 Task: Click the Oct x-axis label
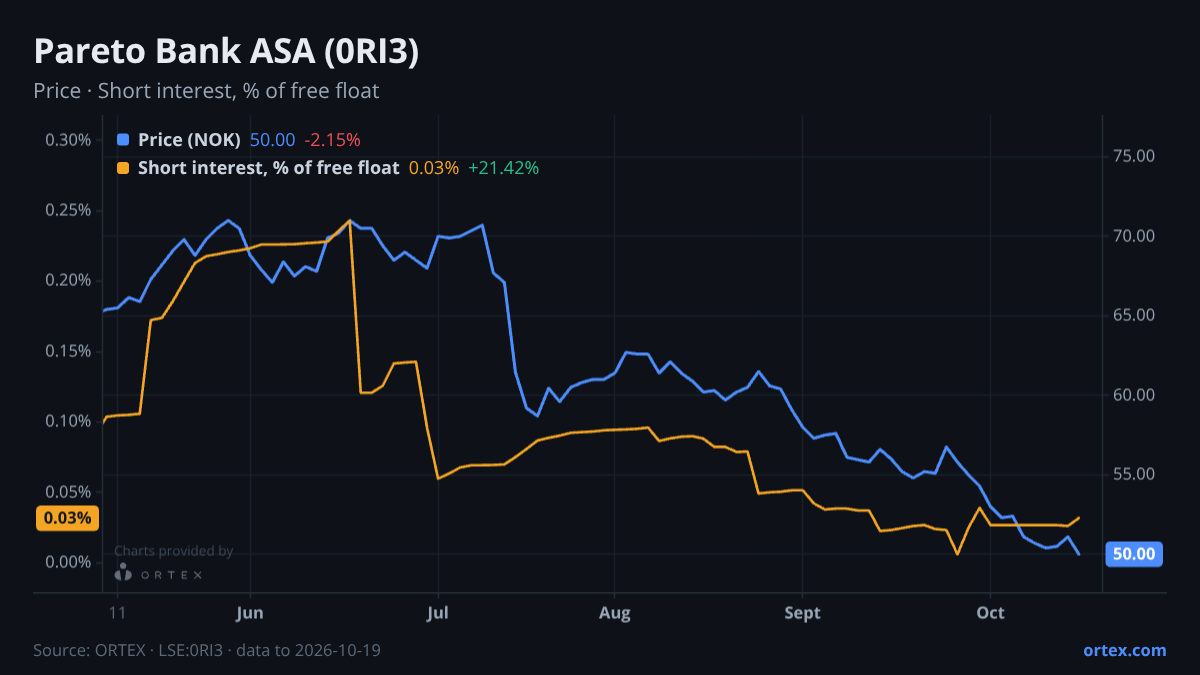pos(990,613)
